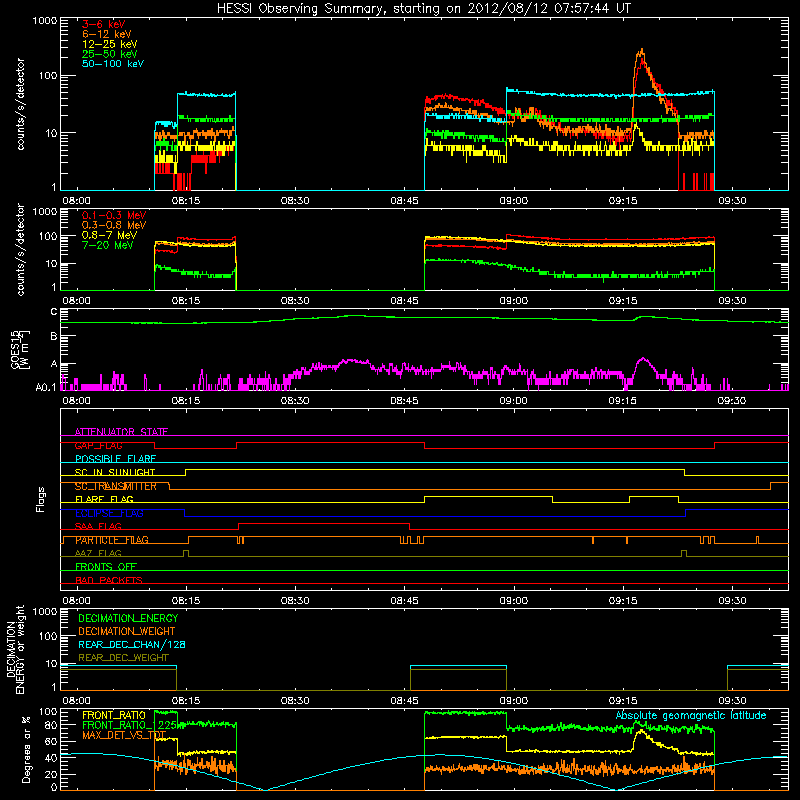This screenshot has width=800, height=800.
Task: Click the 0.3-0.8 MeV legend label
Action: [x=114, y=225]
